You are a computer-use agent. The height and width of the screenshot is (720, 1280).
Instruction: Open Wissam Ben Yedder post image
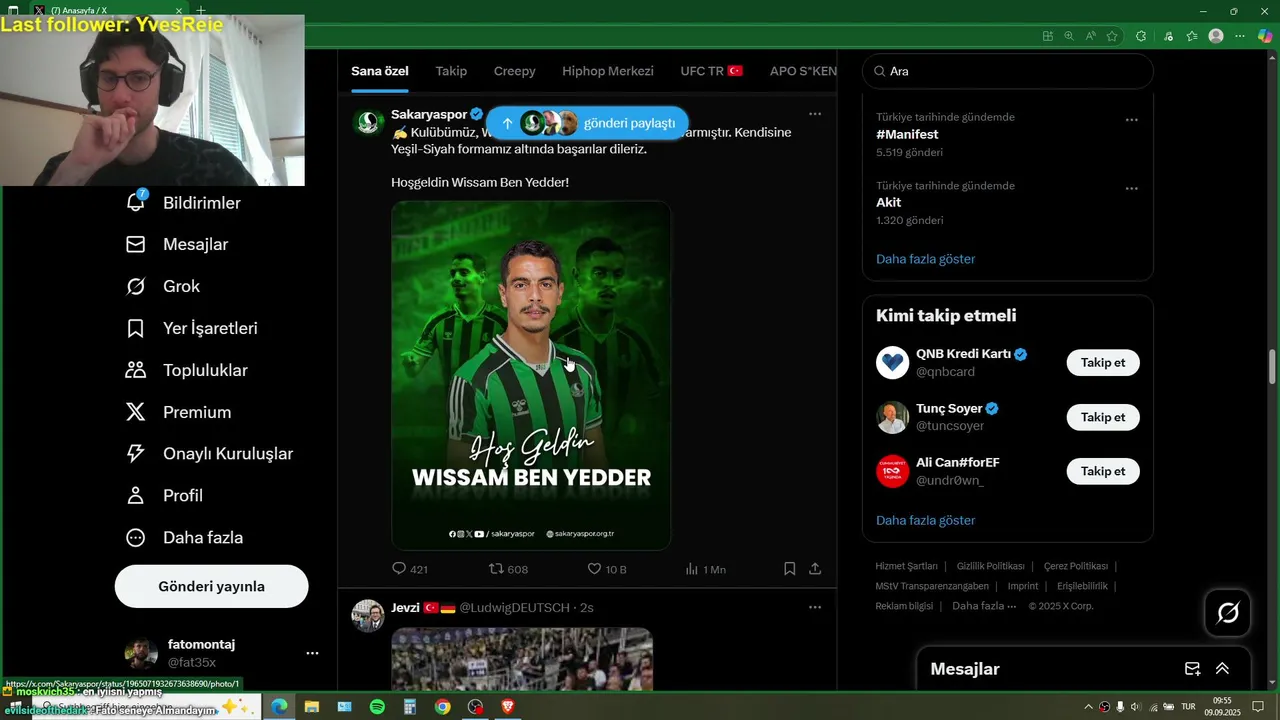pos(531,375)
